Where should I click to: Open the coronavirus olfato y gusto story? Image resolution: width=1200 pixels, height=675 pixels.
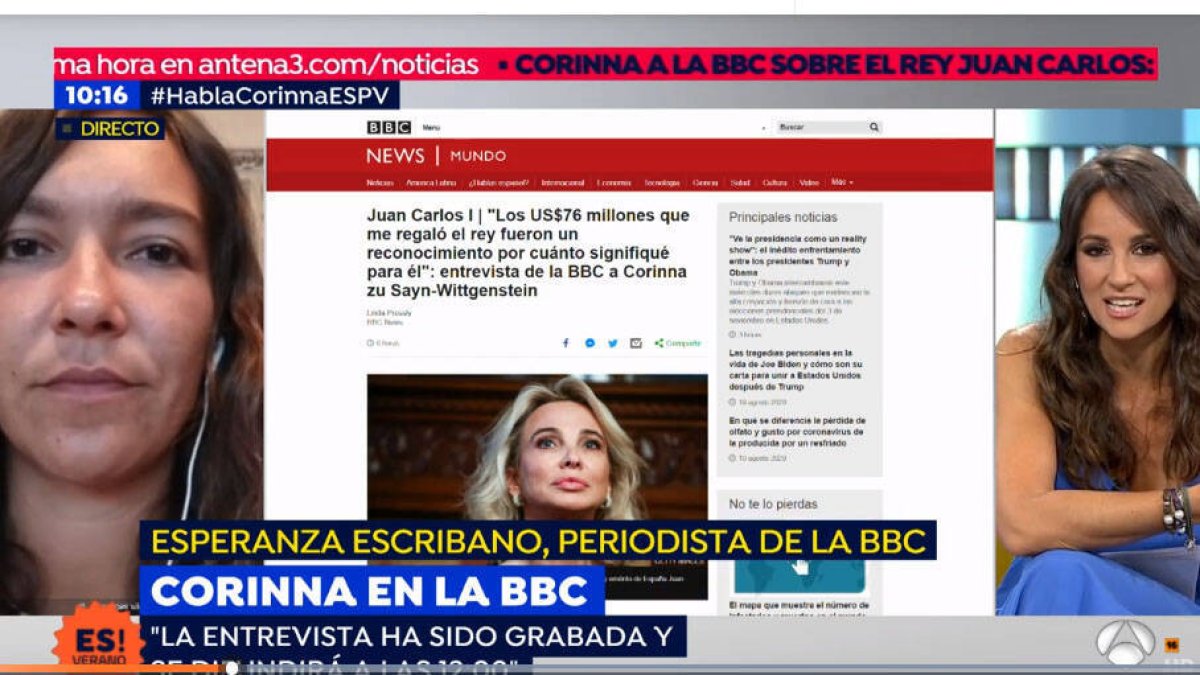797,431
